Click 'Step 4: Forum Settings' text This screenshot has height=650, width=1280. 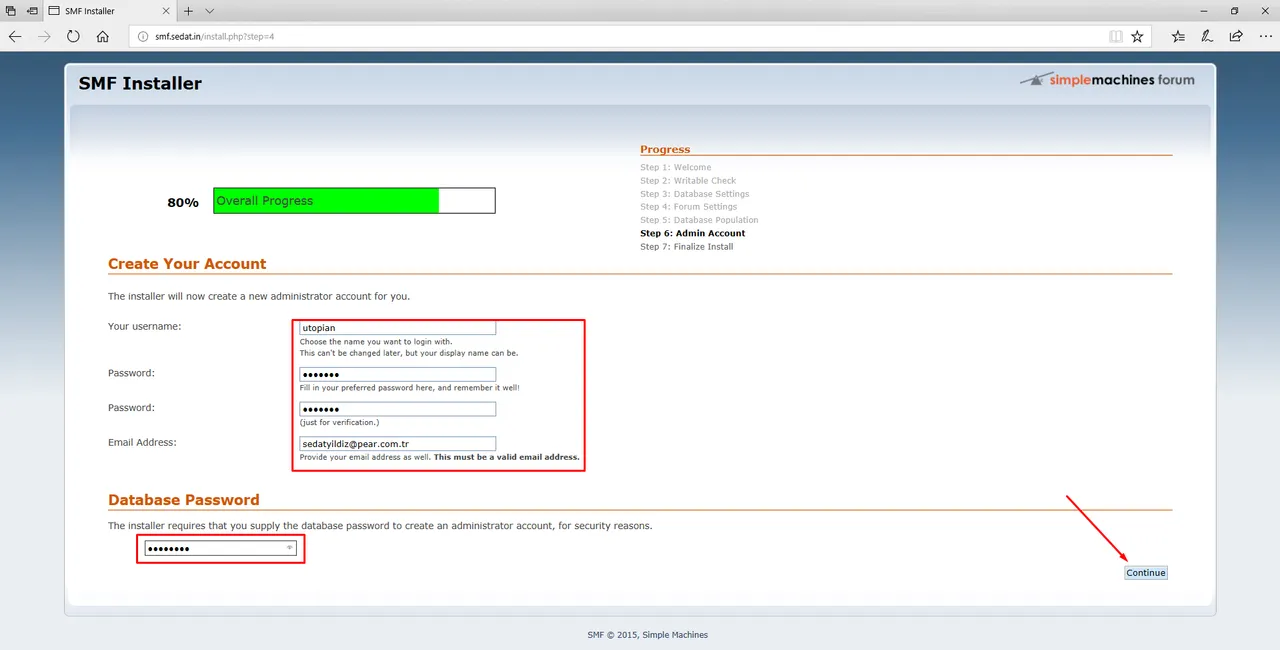click(x=689, y=207)
